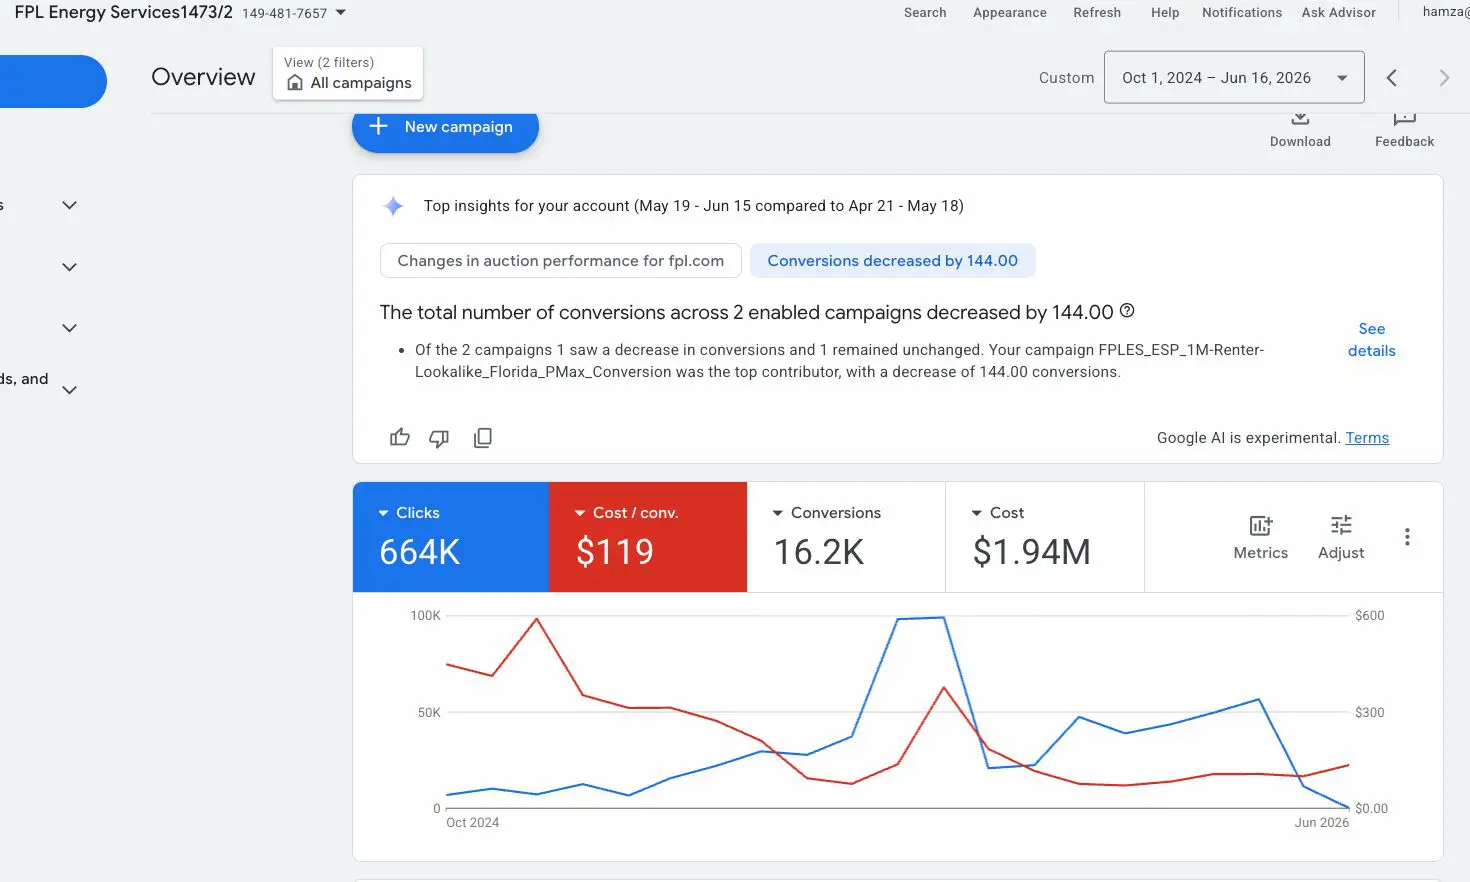Click the 16.2K conversions value
The height and width of the screenshot is (882, 1470).
click(x=819, y=552)
